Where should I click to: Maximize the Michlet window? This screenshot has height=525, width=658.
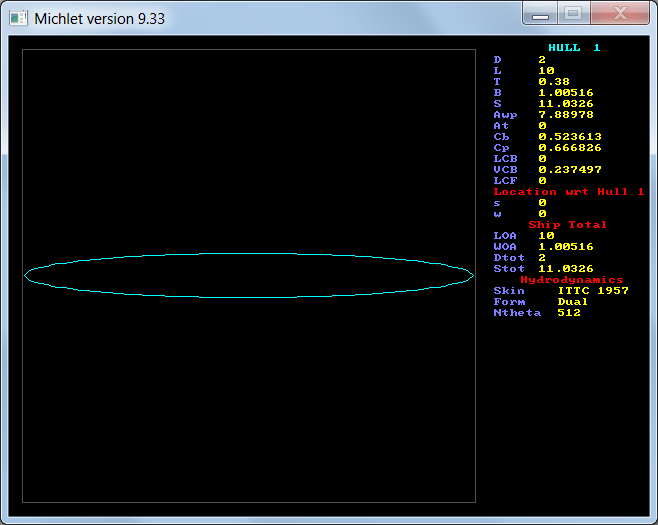[x=572, y=14]
